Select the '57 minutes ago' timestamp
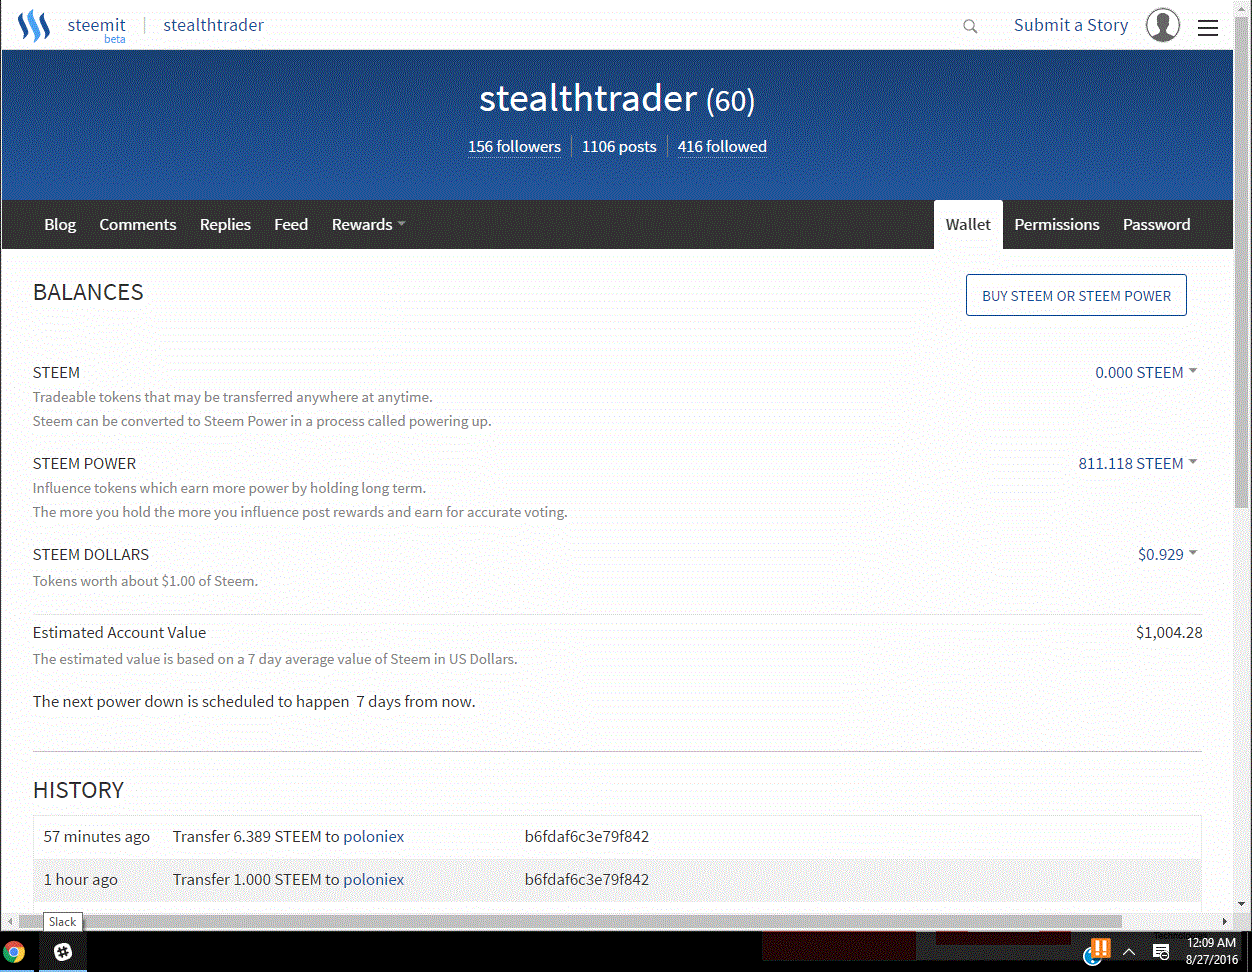This screenshot has height=972, width=1252. pos(97,836)
